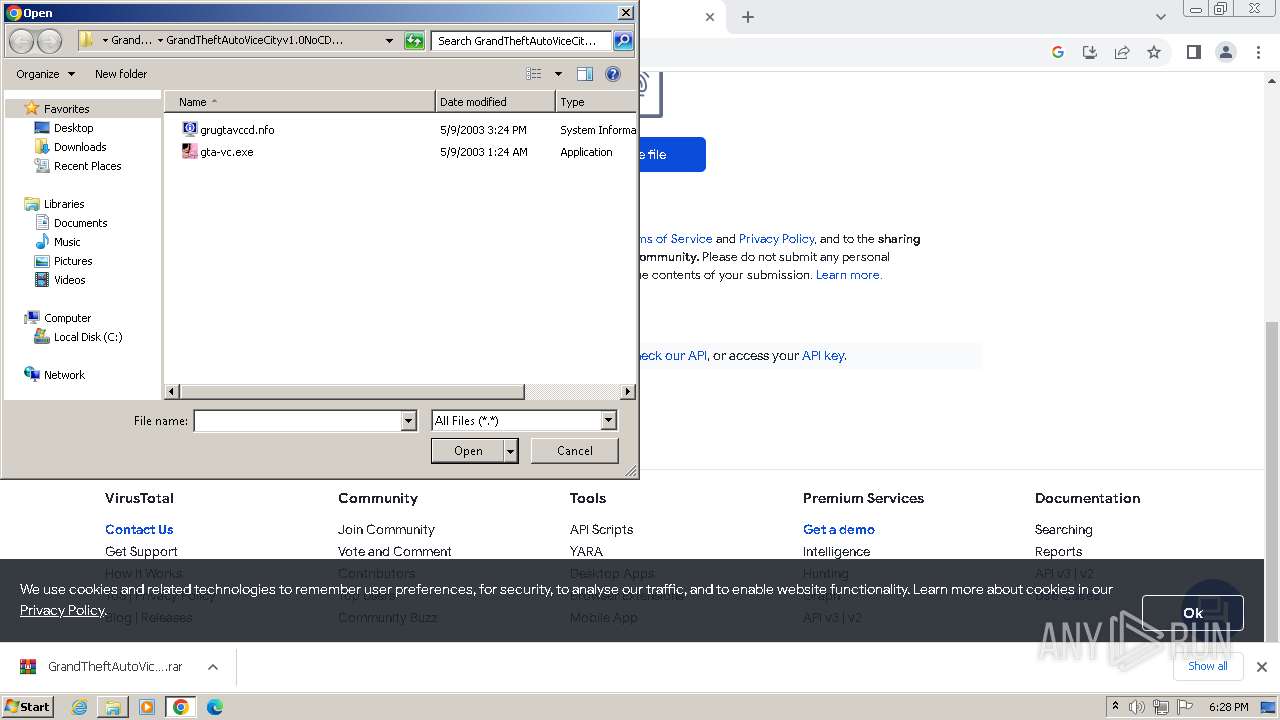Expand the view options dropdown arrow

coord(558,74)
